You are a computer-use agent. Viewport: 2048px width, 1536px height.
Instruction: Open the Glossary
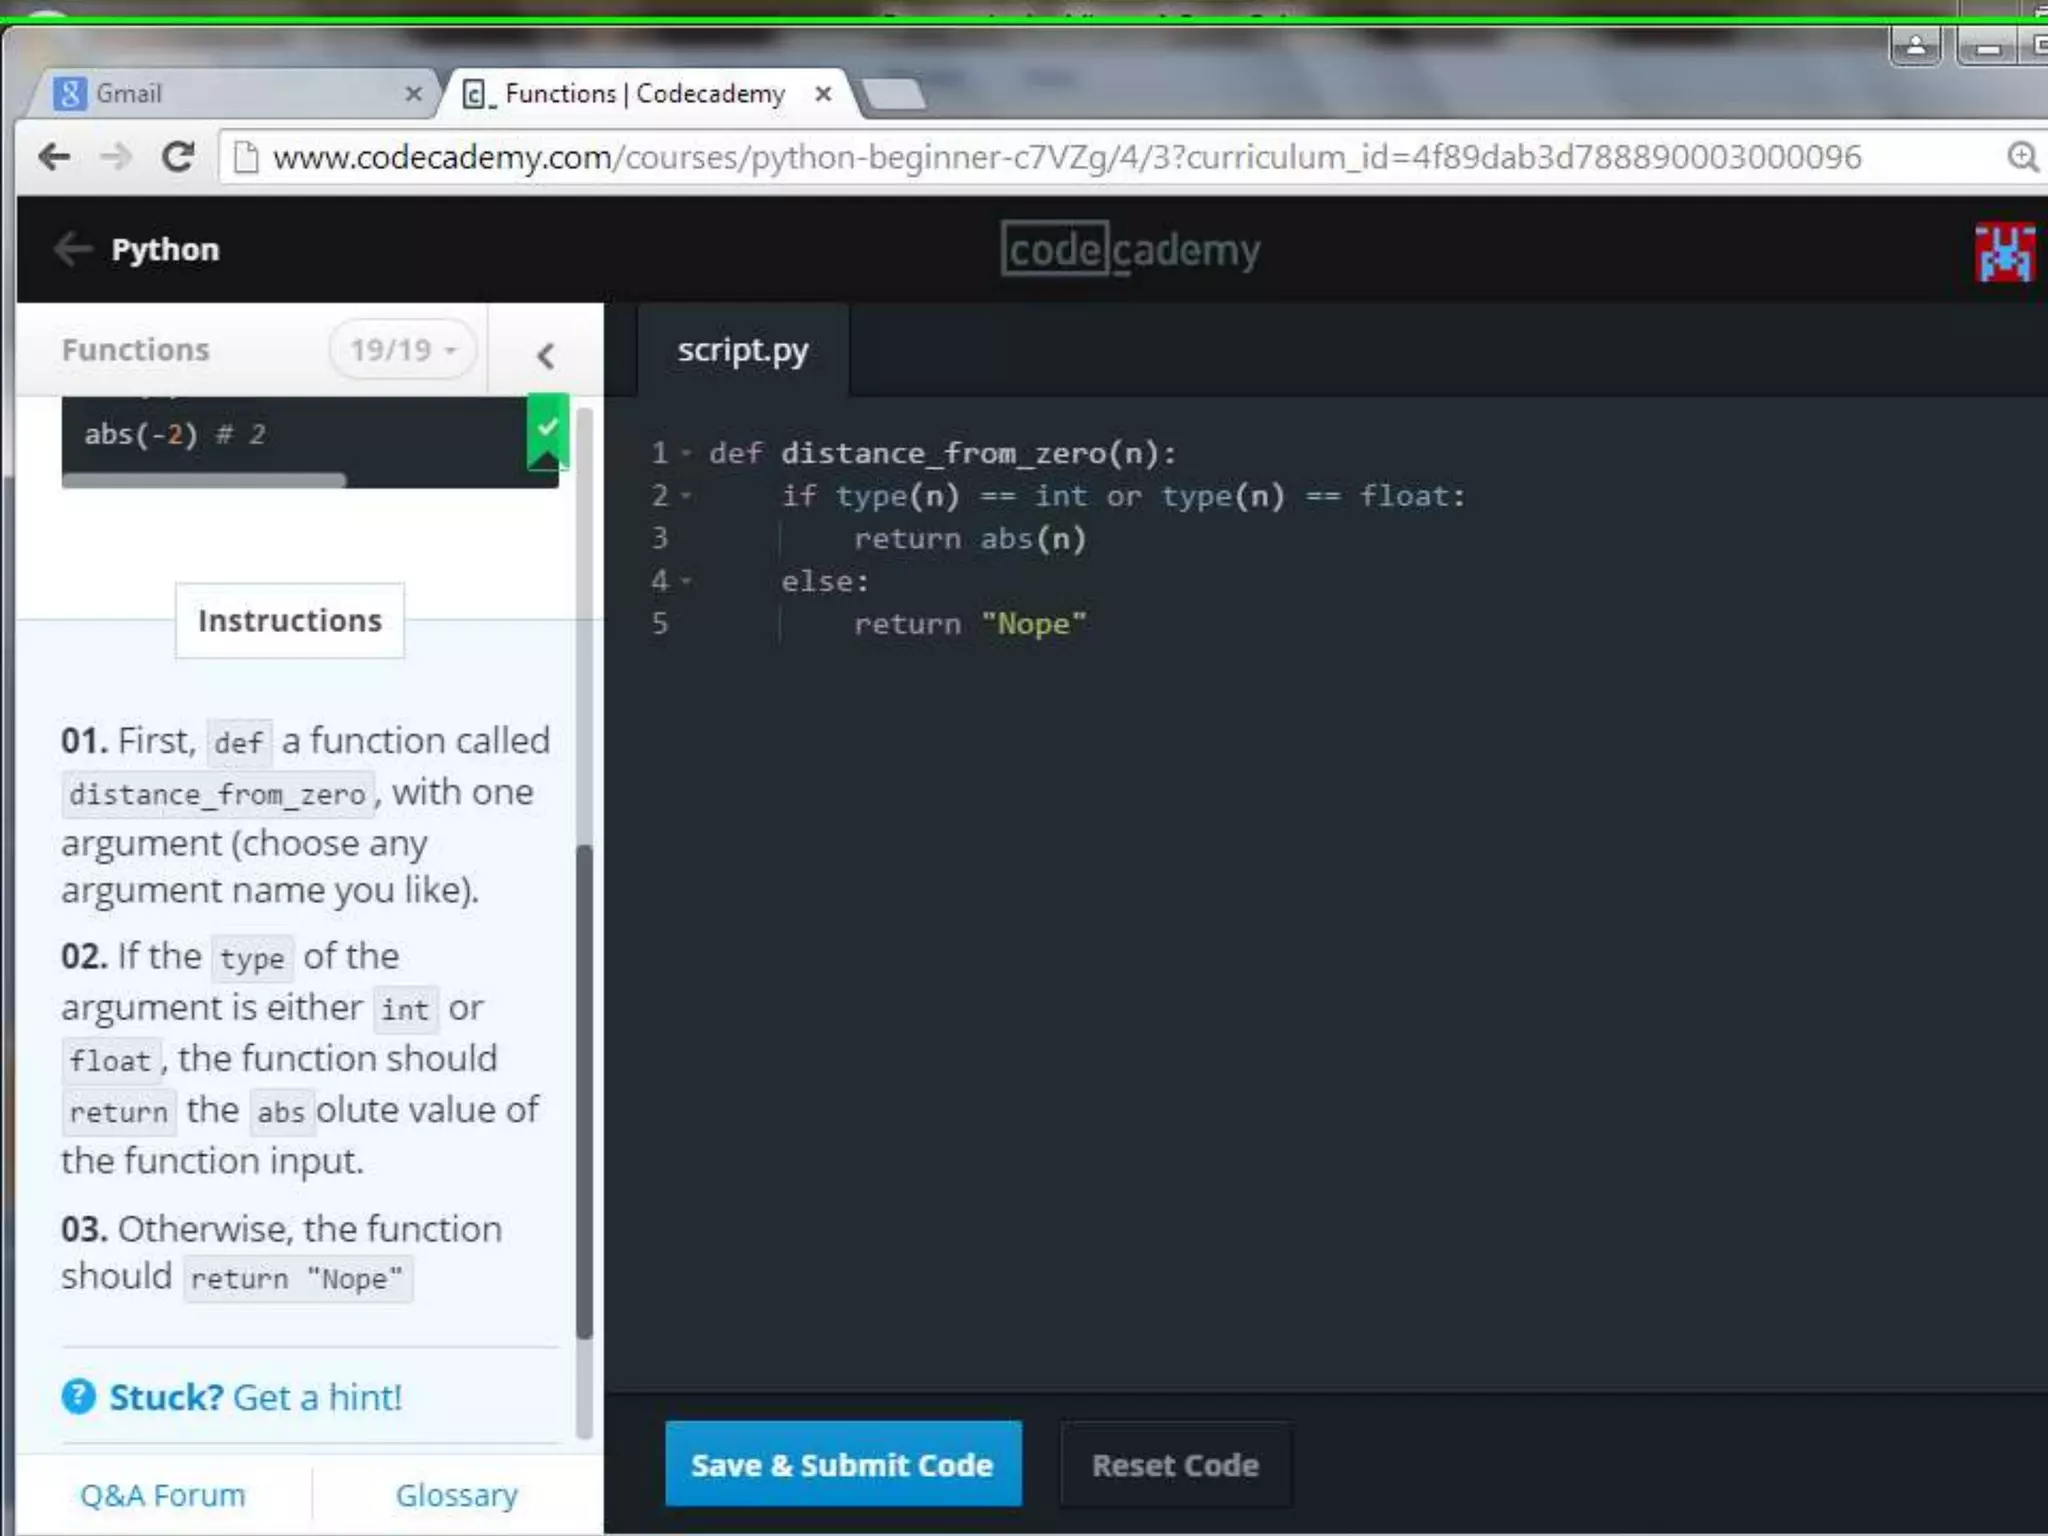[457, 1495]
